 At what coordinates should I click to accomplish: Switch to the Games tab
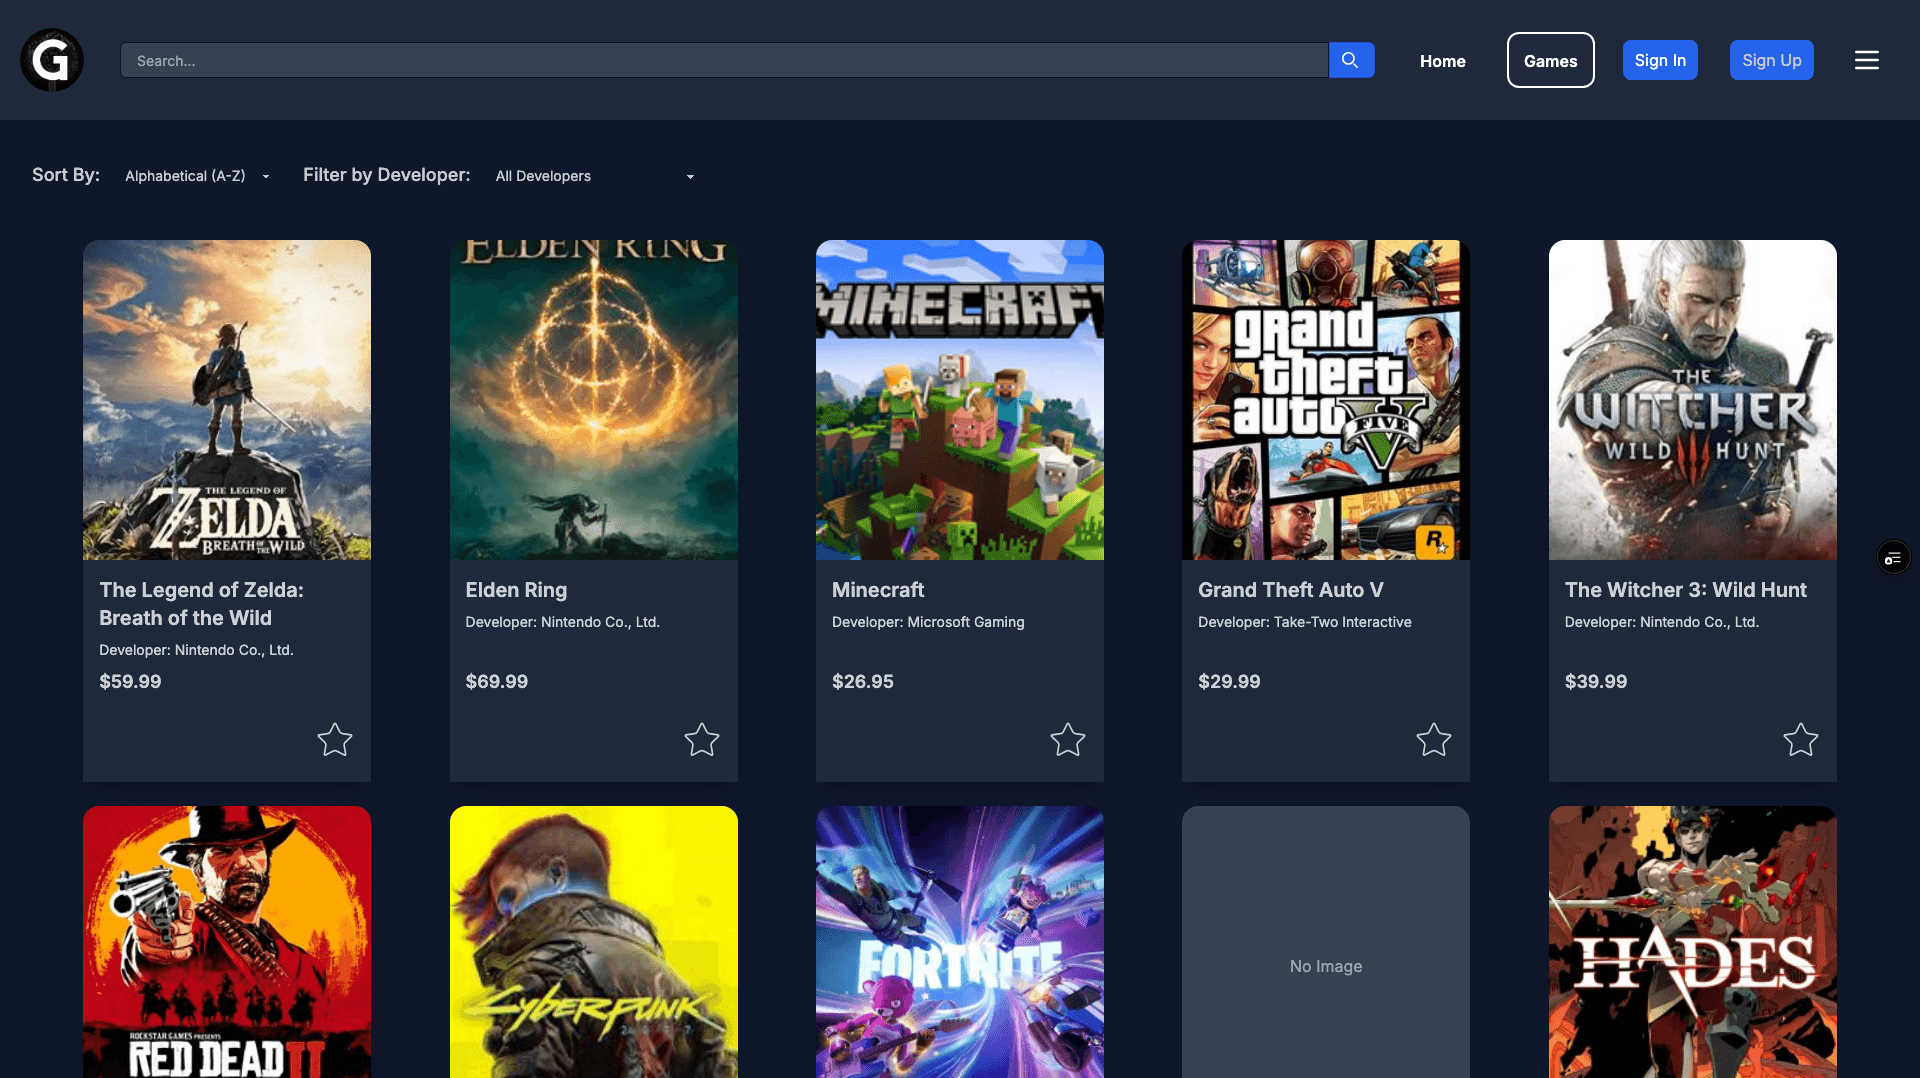coord(1550,60)
